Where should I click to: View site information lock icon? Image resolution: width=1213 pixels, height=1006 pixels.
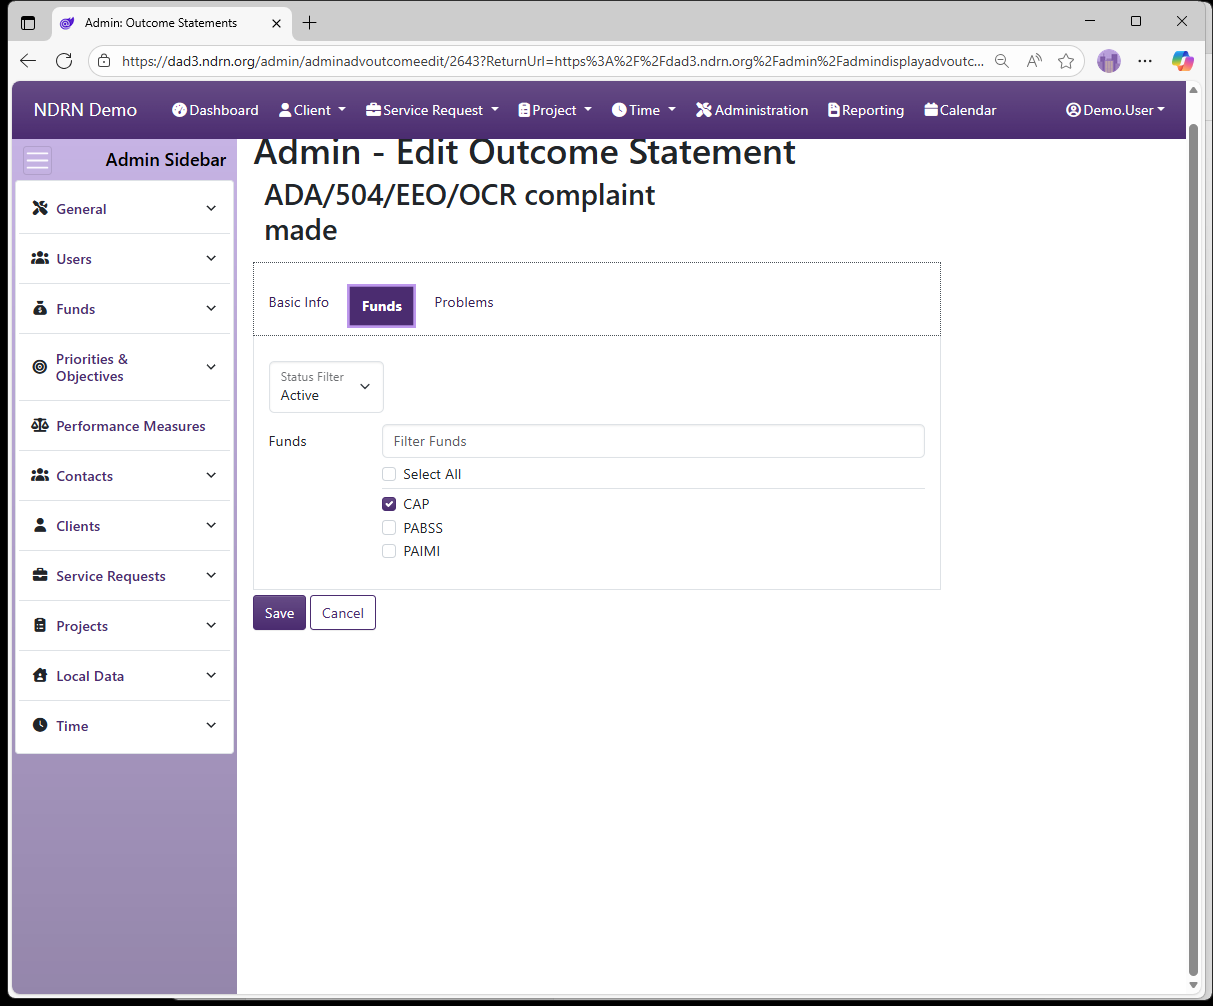[104, 61]
